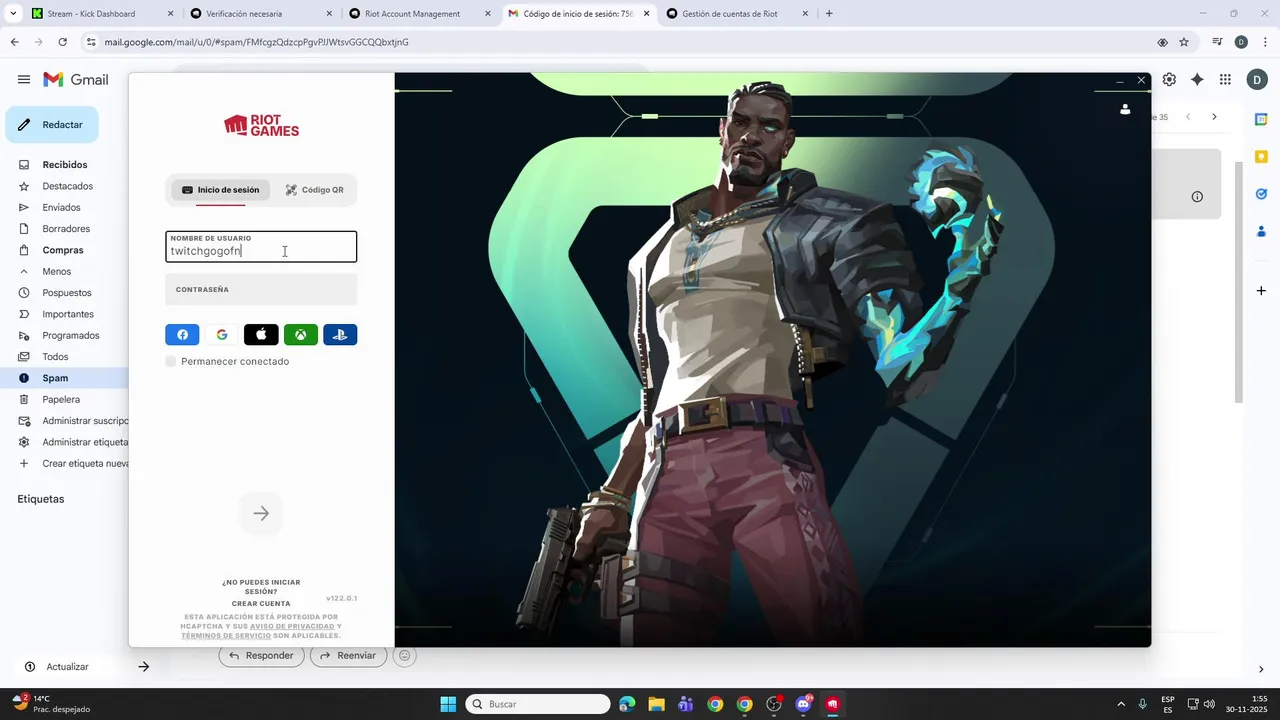This screenshot has height=720, width=1280.
Task: Click Chrome address bar URL
Action: (256, 42)
